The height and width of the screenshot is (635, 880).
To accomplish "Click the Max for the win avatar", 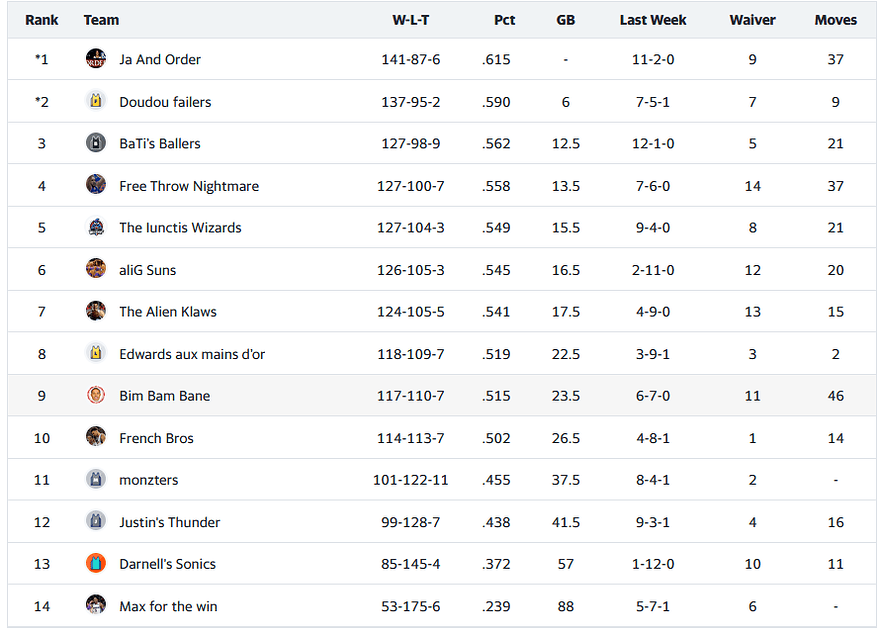I will 96,605.
